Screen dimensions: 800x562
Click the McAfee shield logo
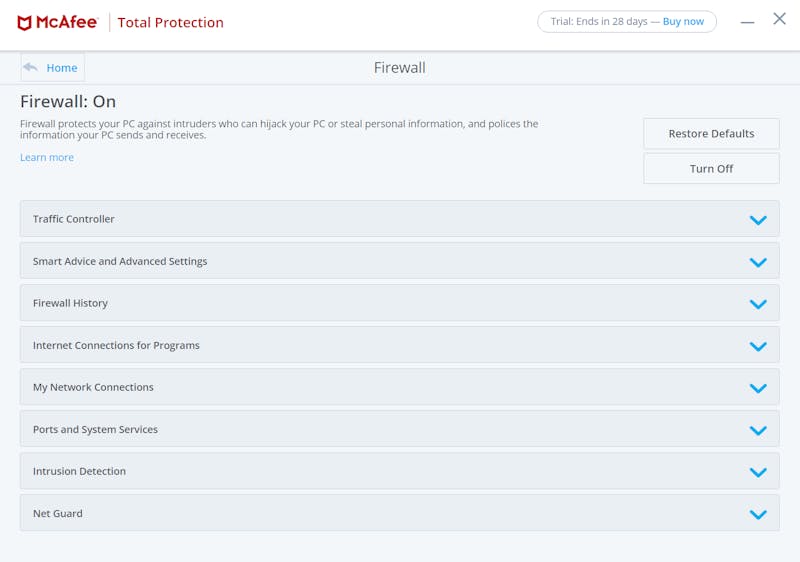pyautogui.click(x=24, y=23)
